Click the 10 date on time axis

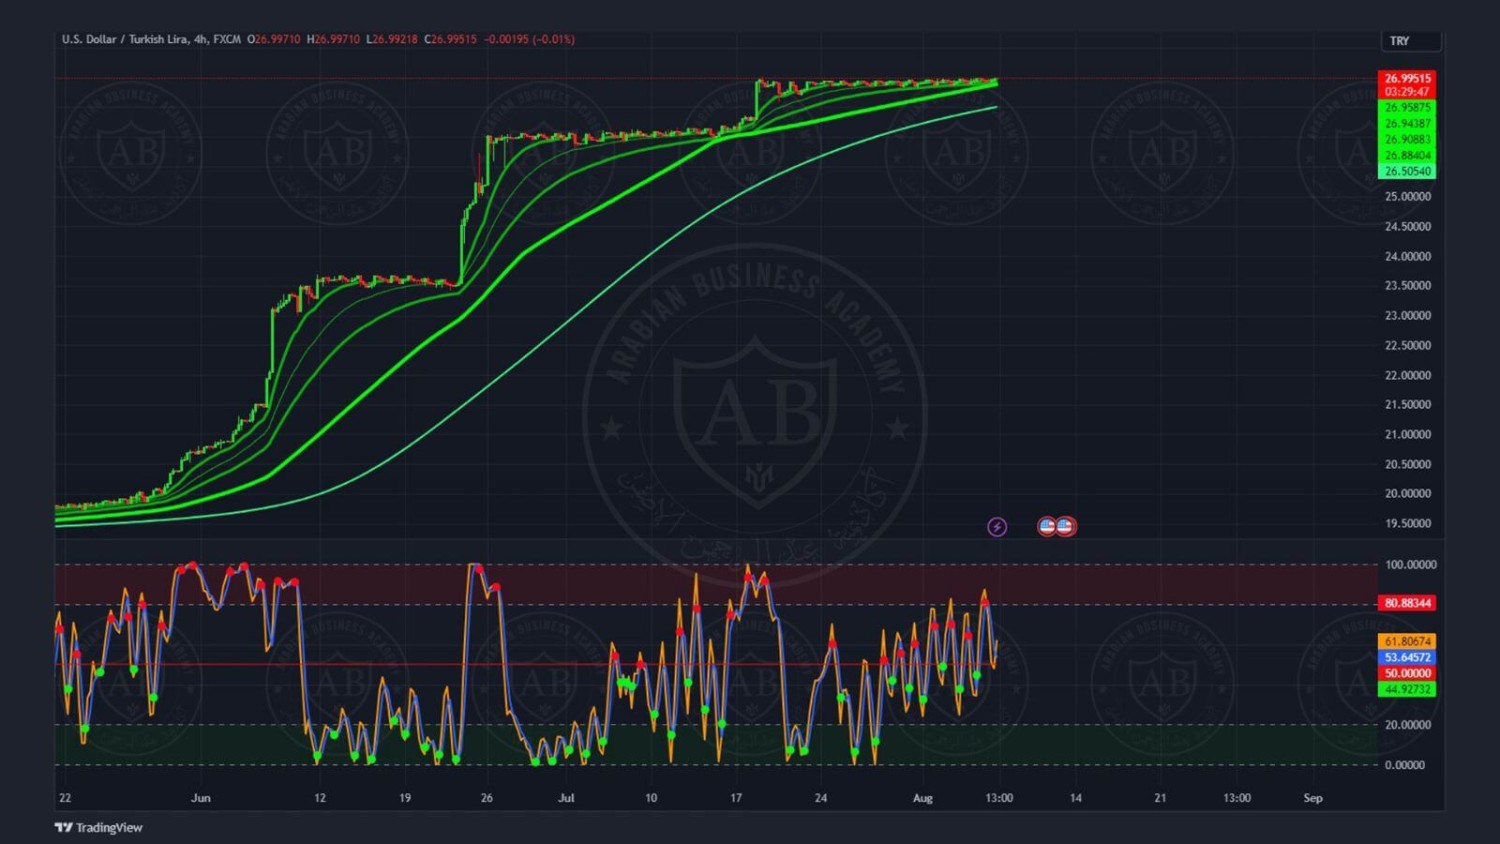(x=651, y=798)
